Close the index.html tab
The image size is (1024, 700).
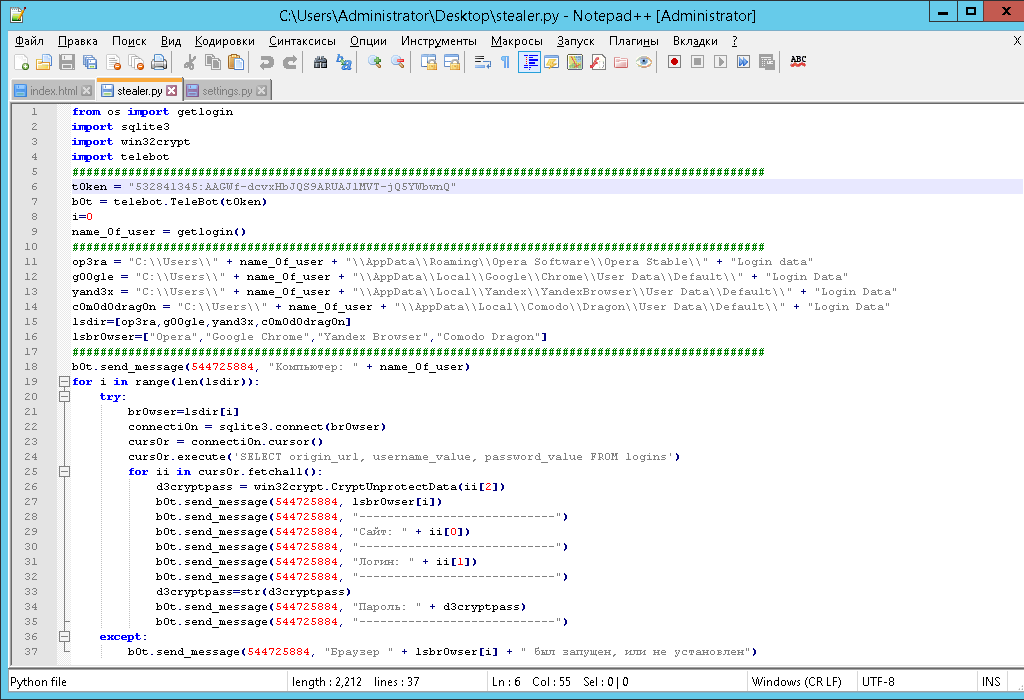pos(86,91)
